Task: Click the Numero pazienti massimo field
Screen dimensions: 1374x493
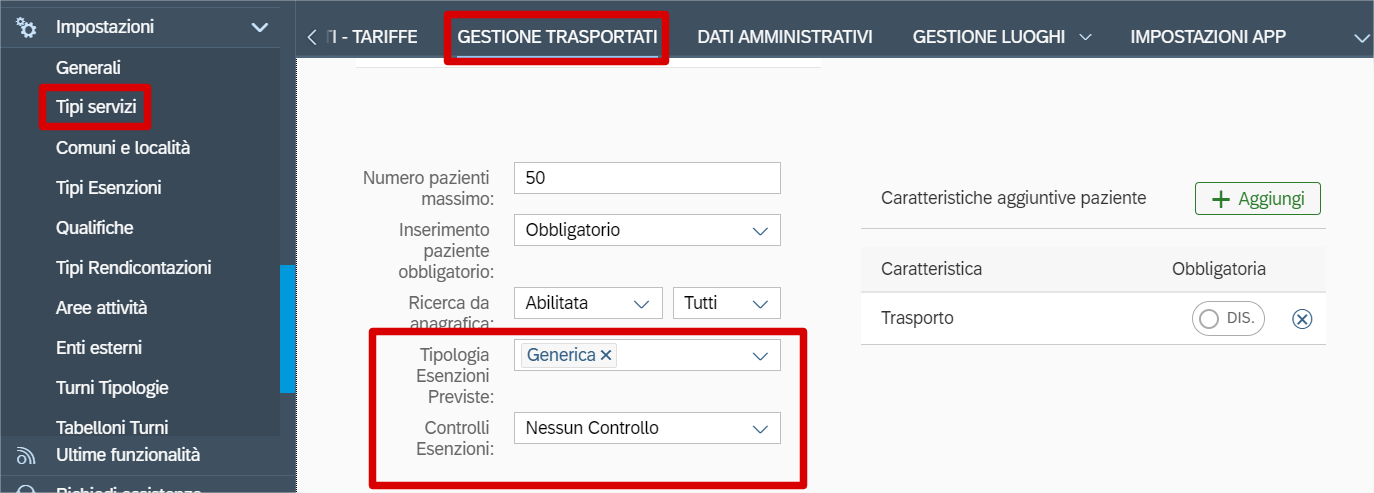Action: [x=646, y=178]
